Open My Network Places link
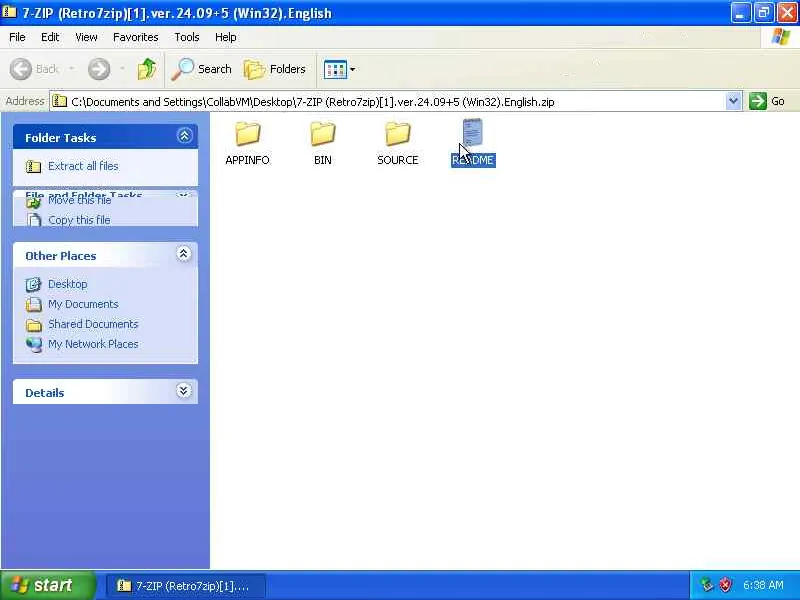 (x=93, y=344)
